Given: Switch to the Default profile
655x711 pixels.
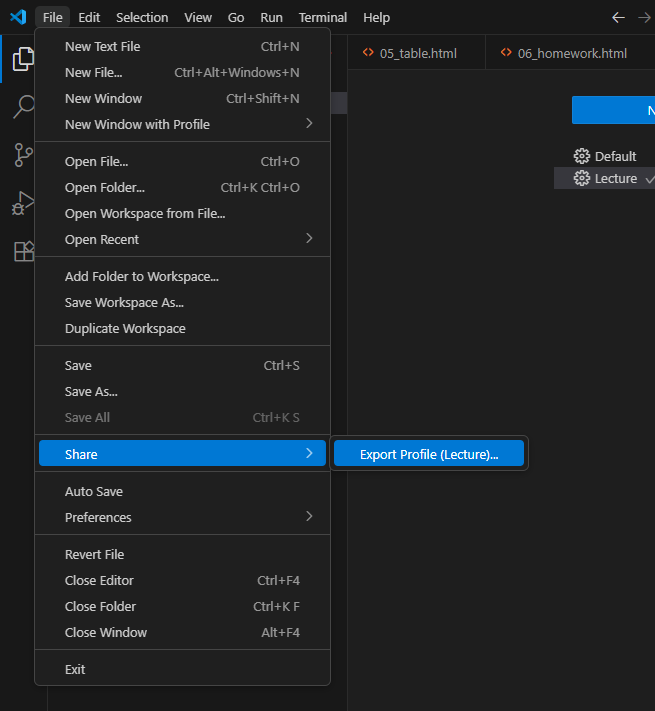Looking at the screenshot, I should (x=615, y=156).
